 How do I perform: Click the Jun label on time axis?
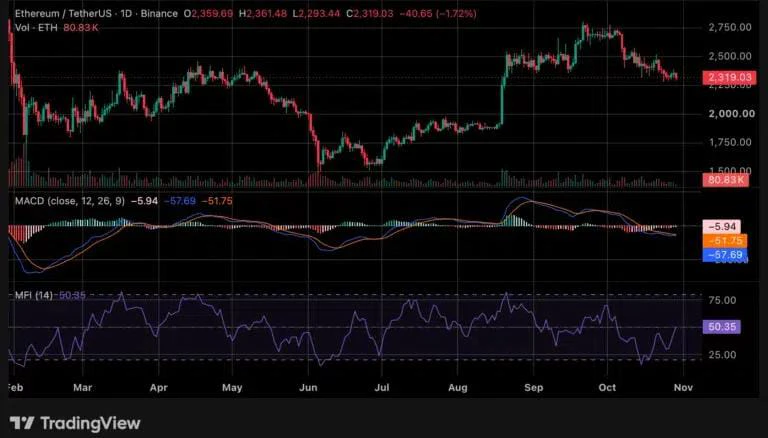[308, 388]
